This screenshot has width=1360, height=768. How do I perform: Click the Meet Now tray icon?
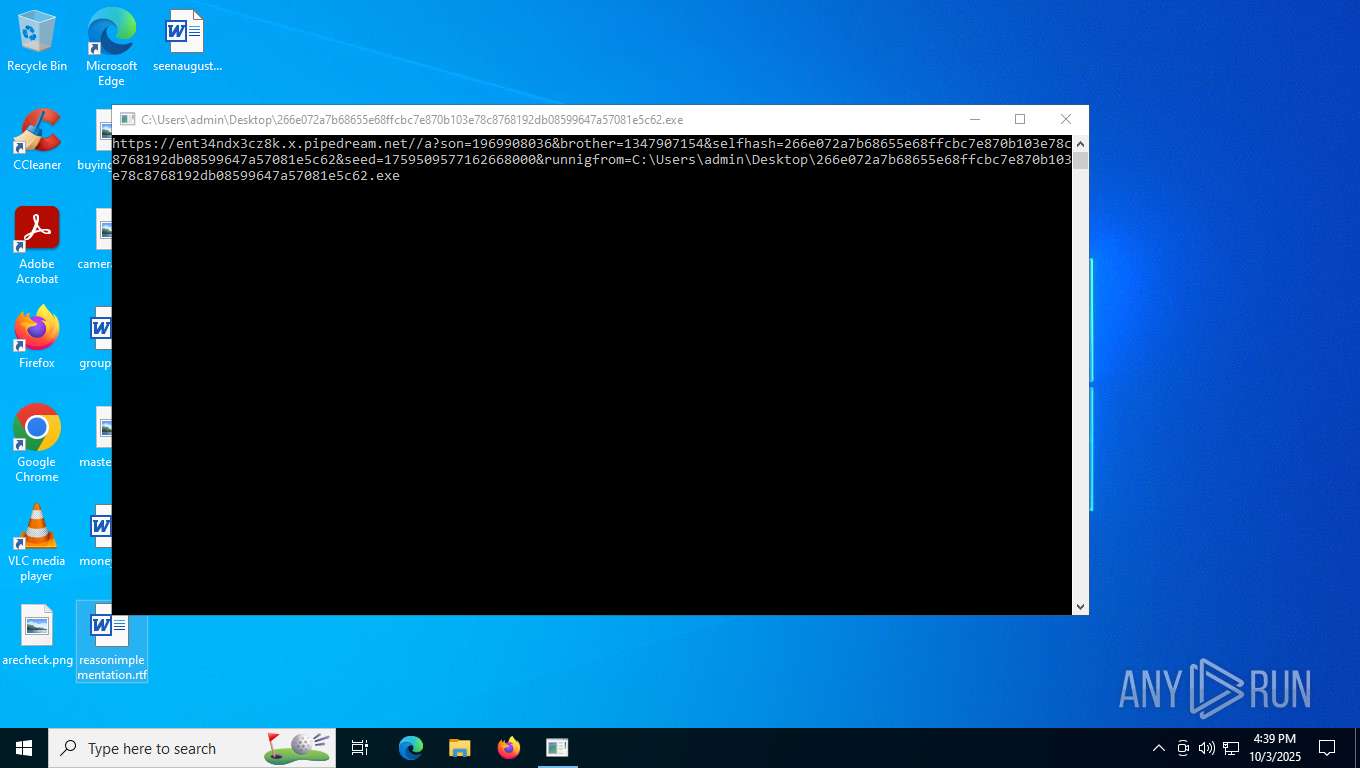[x=1183, y=748]
